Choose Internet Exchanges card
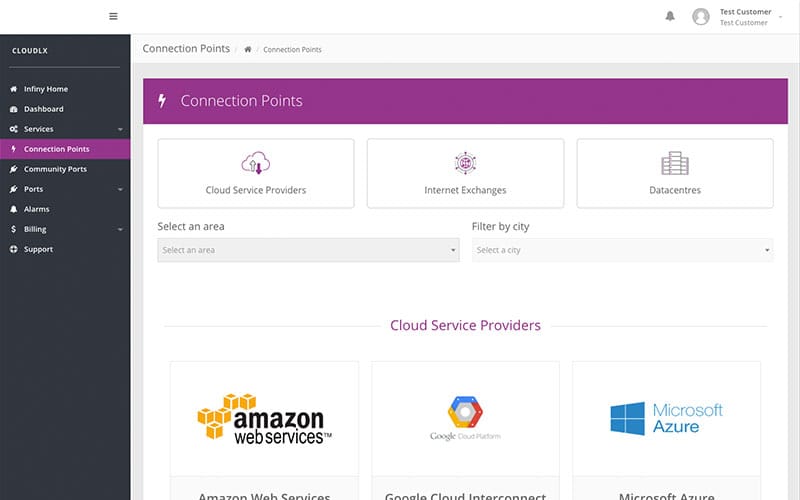800x500 pixels. (x=465, y=173)
